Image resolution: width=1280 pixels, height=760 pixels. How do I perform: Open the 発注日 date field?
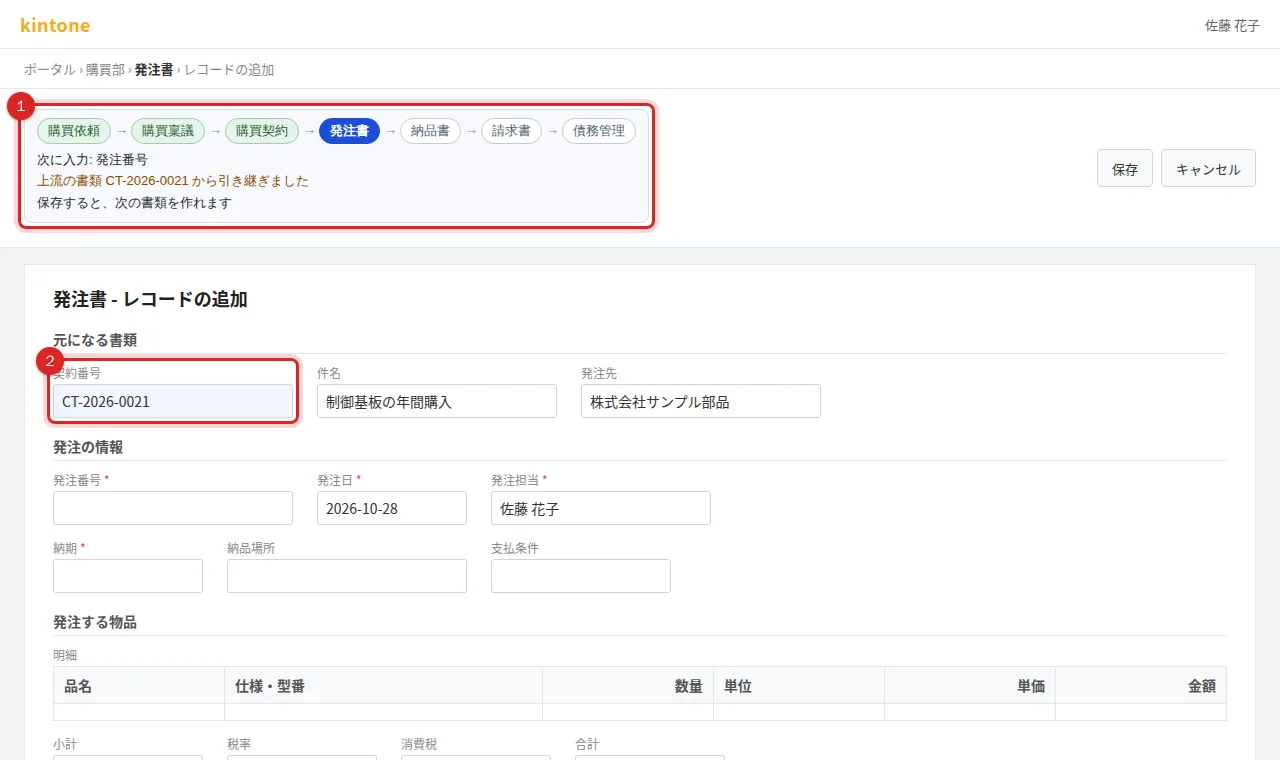click(392, 508)
